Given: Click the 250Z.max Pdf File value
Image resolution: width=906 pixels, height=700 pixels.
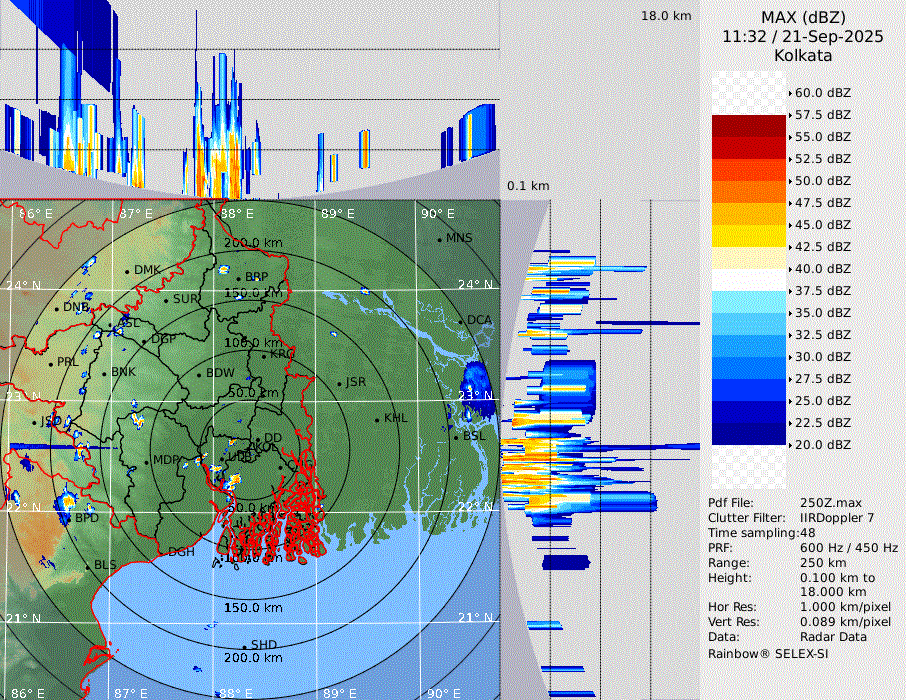Looking at the screenshot, I should click(832, 503).
